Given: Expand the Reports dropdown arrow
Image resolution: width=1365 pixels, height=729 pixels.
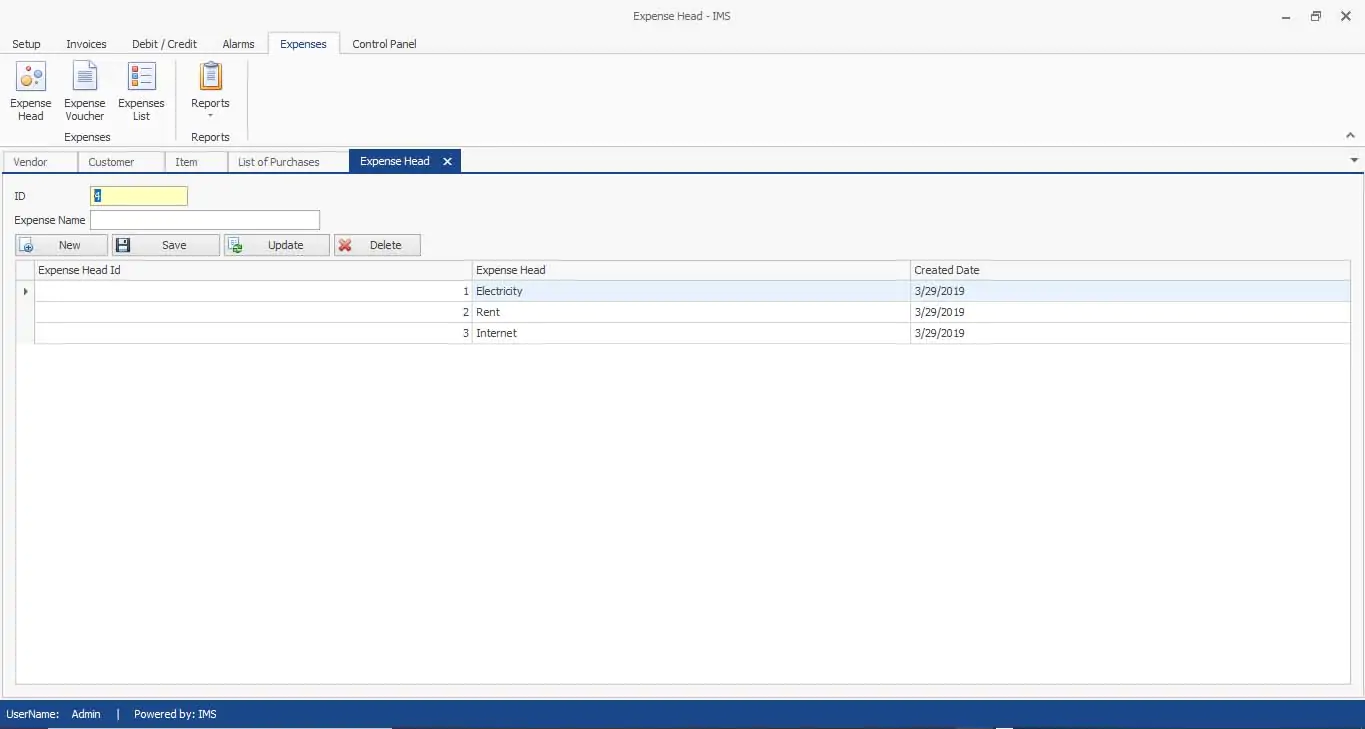Looking at the screenshot, I should click(x=210, y=116).
